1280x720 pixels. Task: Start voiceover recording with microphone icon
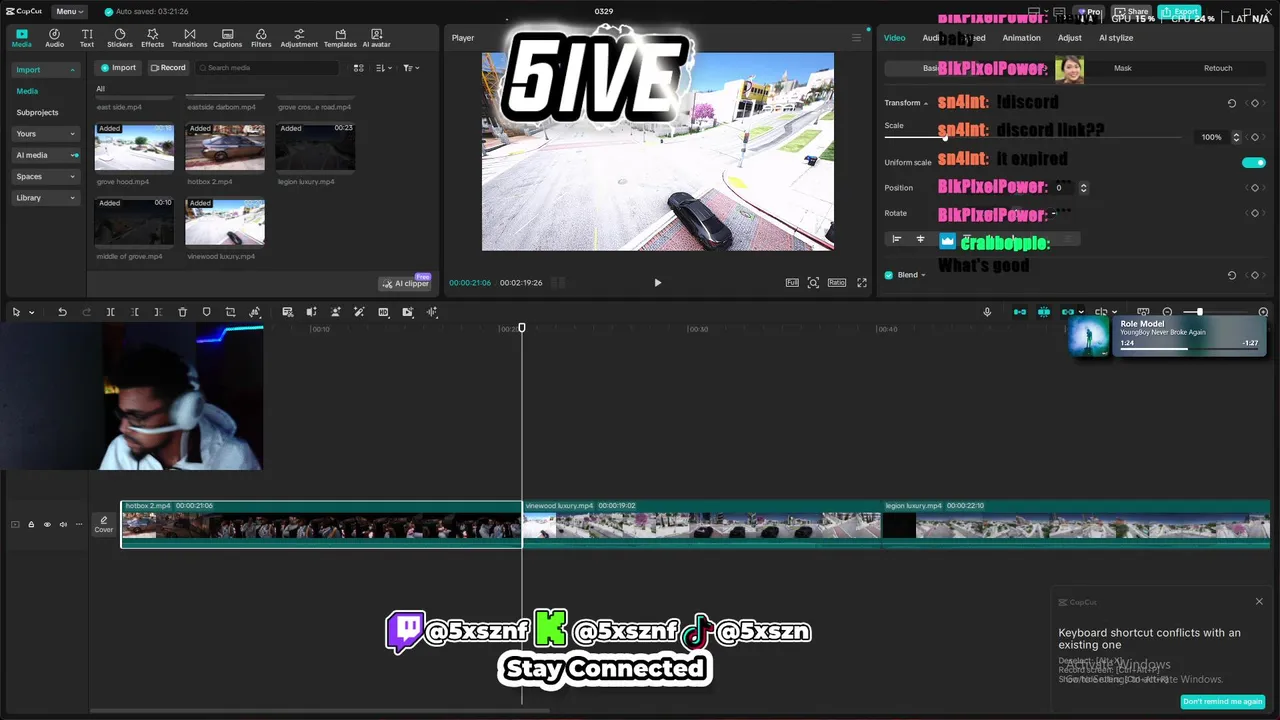click(x=987, y=312)
